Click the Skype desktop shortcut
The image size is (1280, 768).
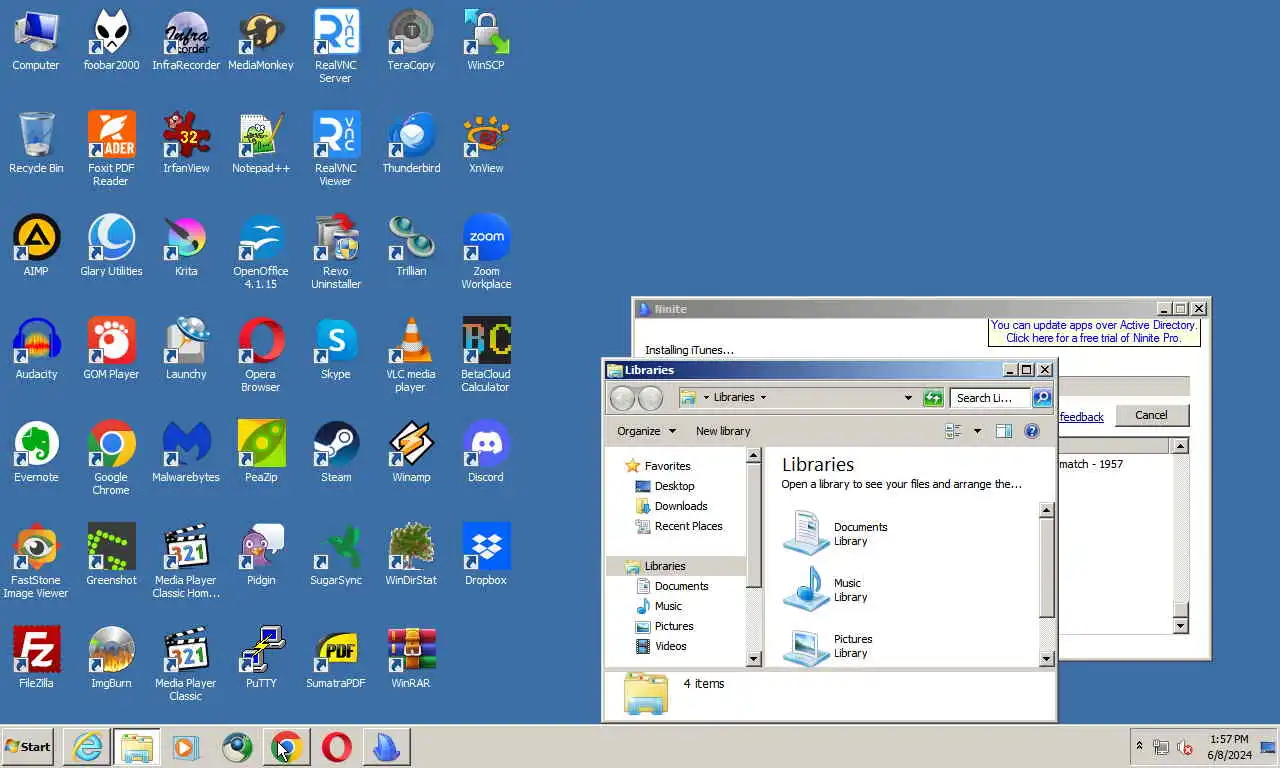coord(336,350)
